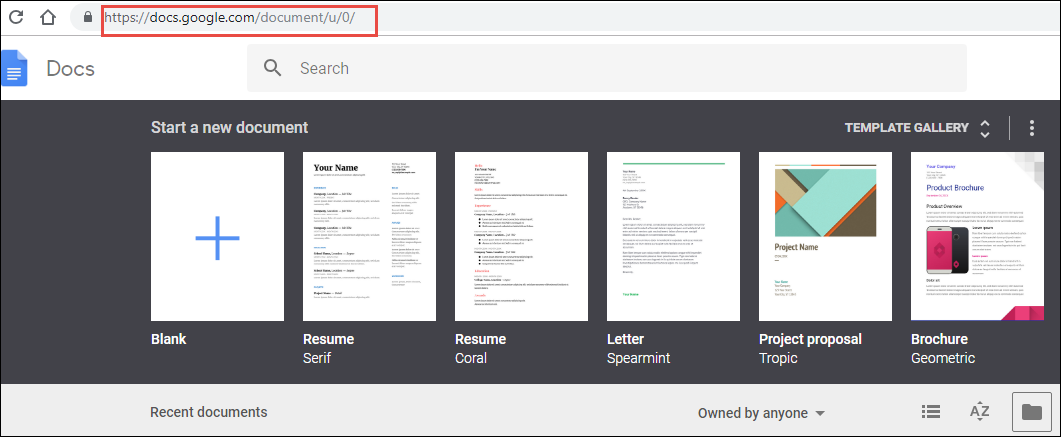
Task: Reload the page with the refresh icon
Action: coord(16,18)
